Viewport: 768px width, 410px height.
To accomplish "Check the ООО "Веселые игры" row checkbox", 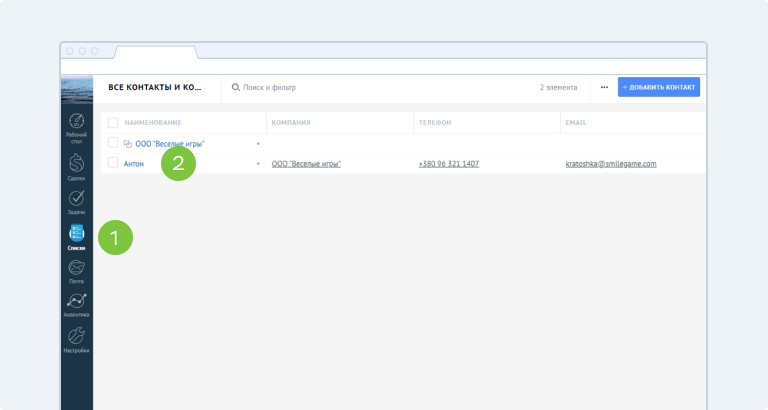I will [113, 143].
